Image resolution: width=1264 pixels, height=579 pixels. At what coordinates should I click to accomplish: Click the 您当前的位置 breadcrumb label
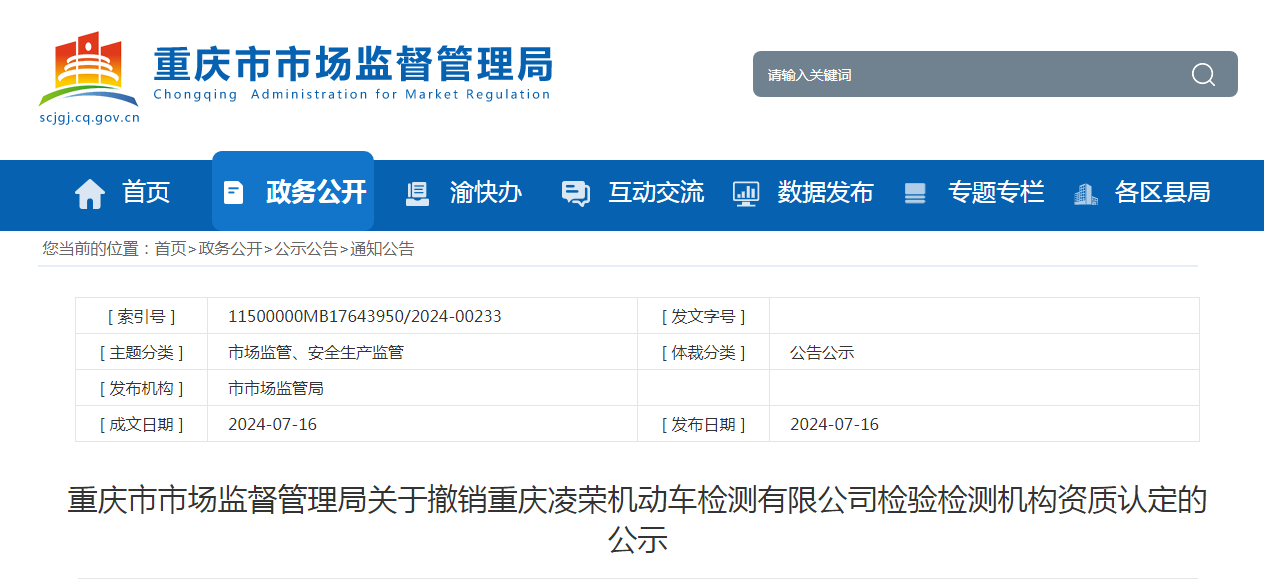97,249
